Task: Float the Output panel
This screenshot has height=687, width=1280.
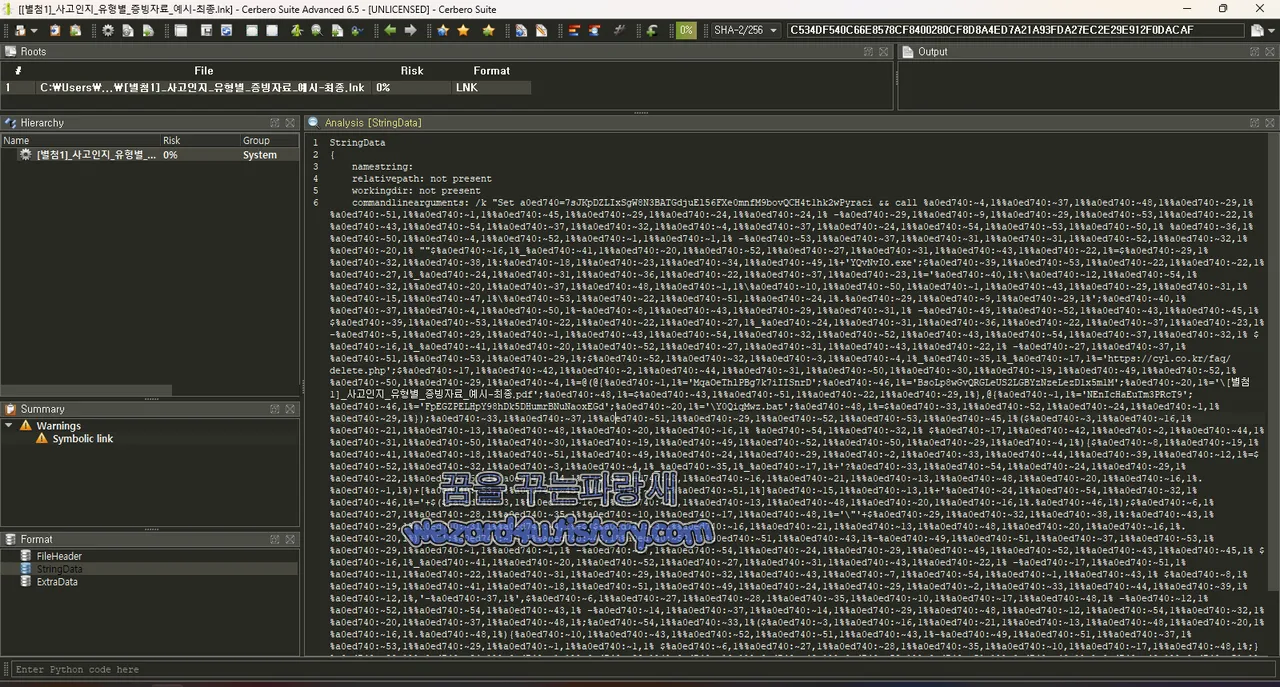Action: click(1254, 52)
